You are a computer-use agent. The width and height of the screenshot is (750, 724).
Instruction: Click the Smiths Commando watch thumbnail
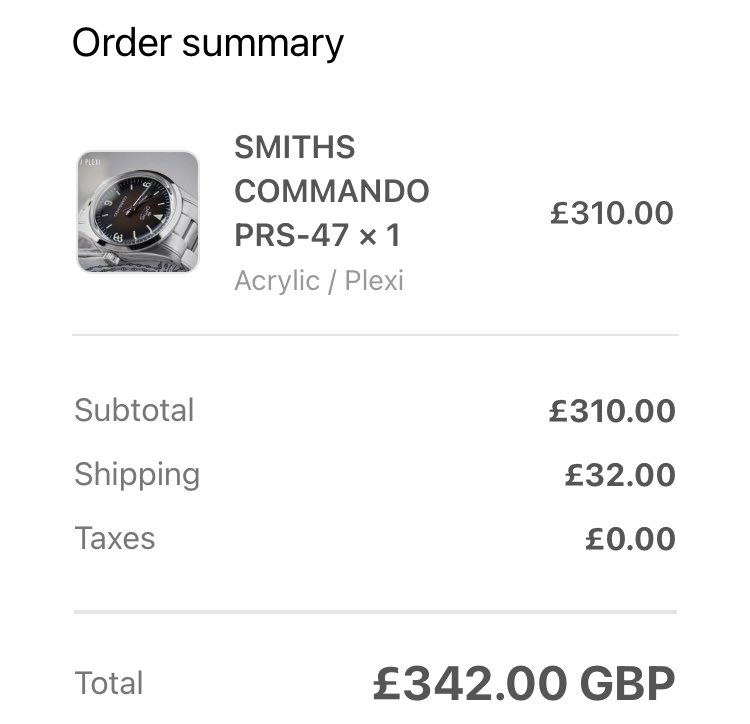pos(138,212)
